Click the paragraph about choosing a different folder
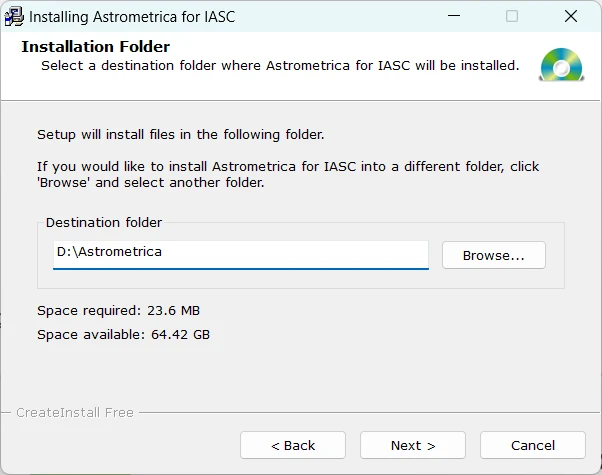Image resolution: width=602 pixels, height=475 pixels. click(288, 175)
